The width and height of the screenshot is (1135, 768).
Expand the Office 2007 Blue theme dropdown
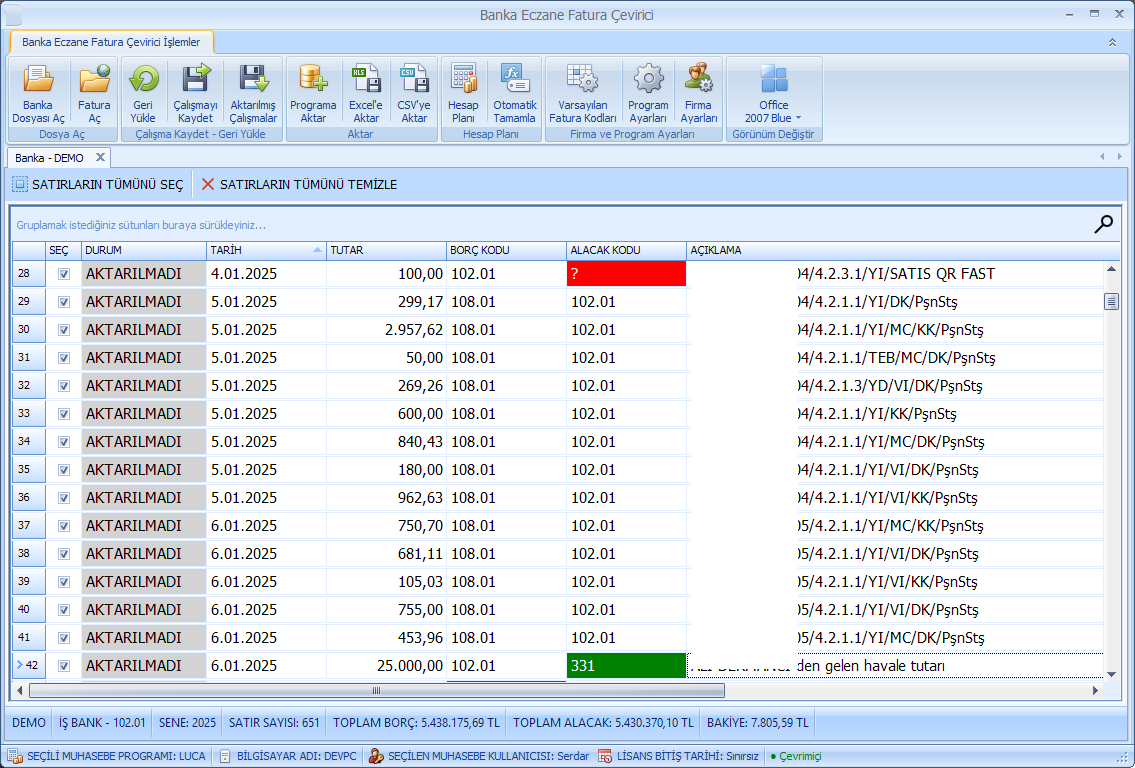click(x=798, y=118)
